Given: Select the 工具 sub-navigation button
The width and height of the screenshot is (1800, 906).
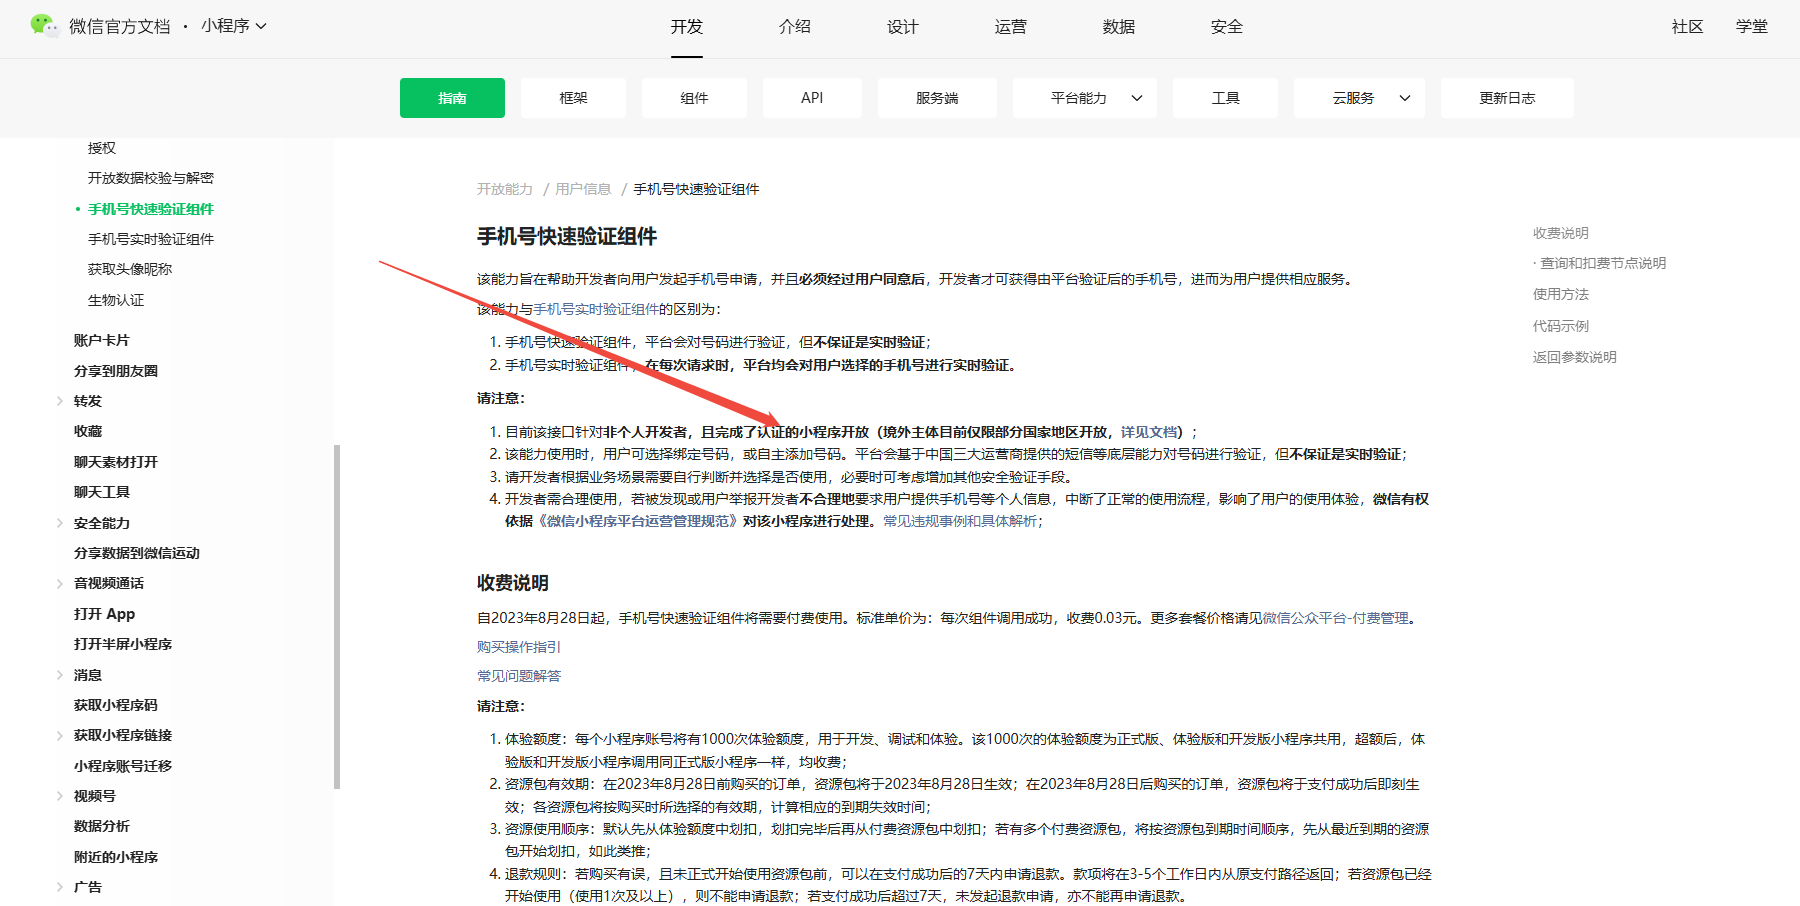Looking at the screenshot, I should pyautogui.click(x=1225, y=98).
